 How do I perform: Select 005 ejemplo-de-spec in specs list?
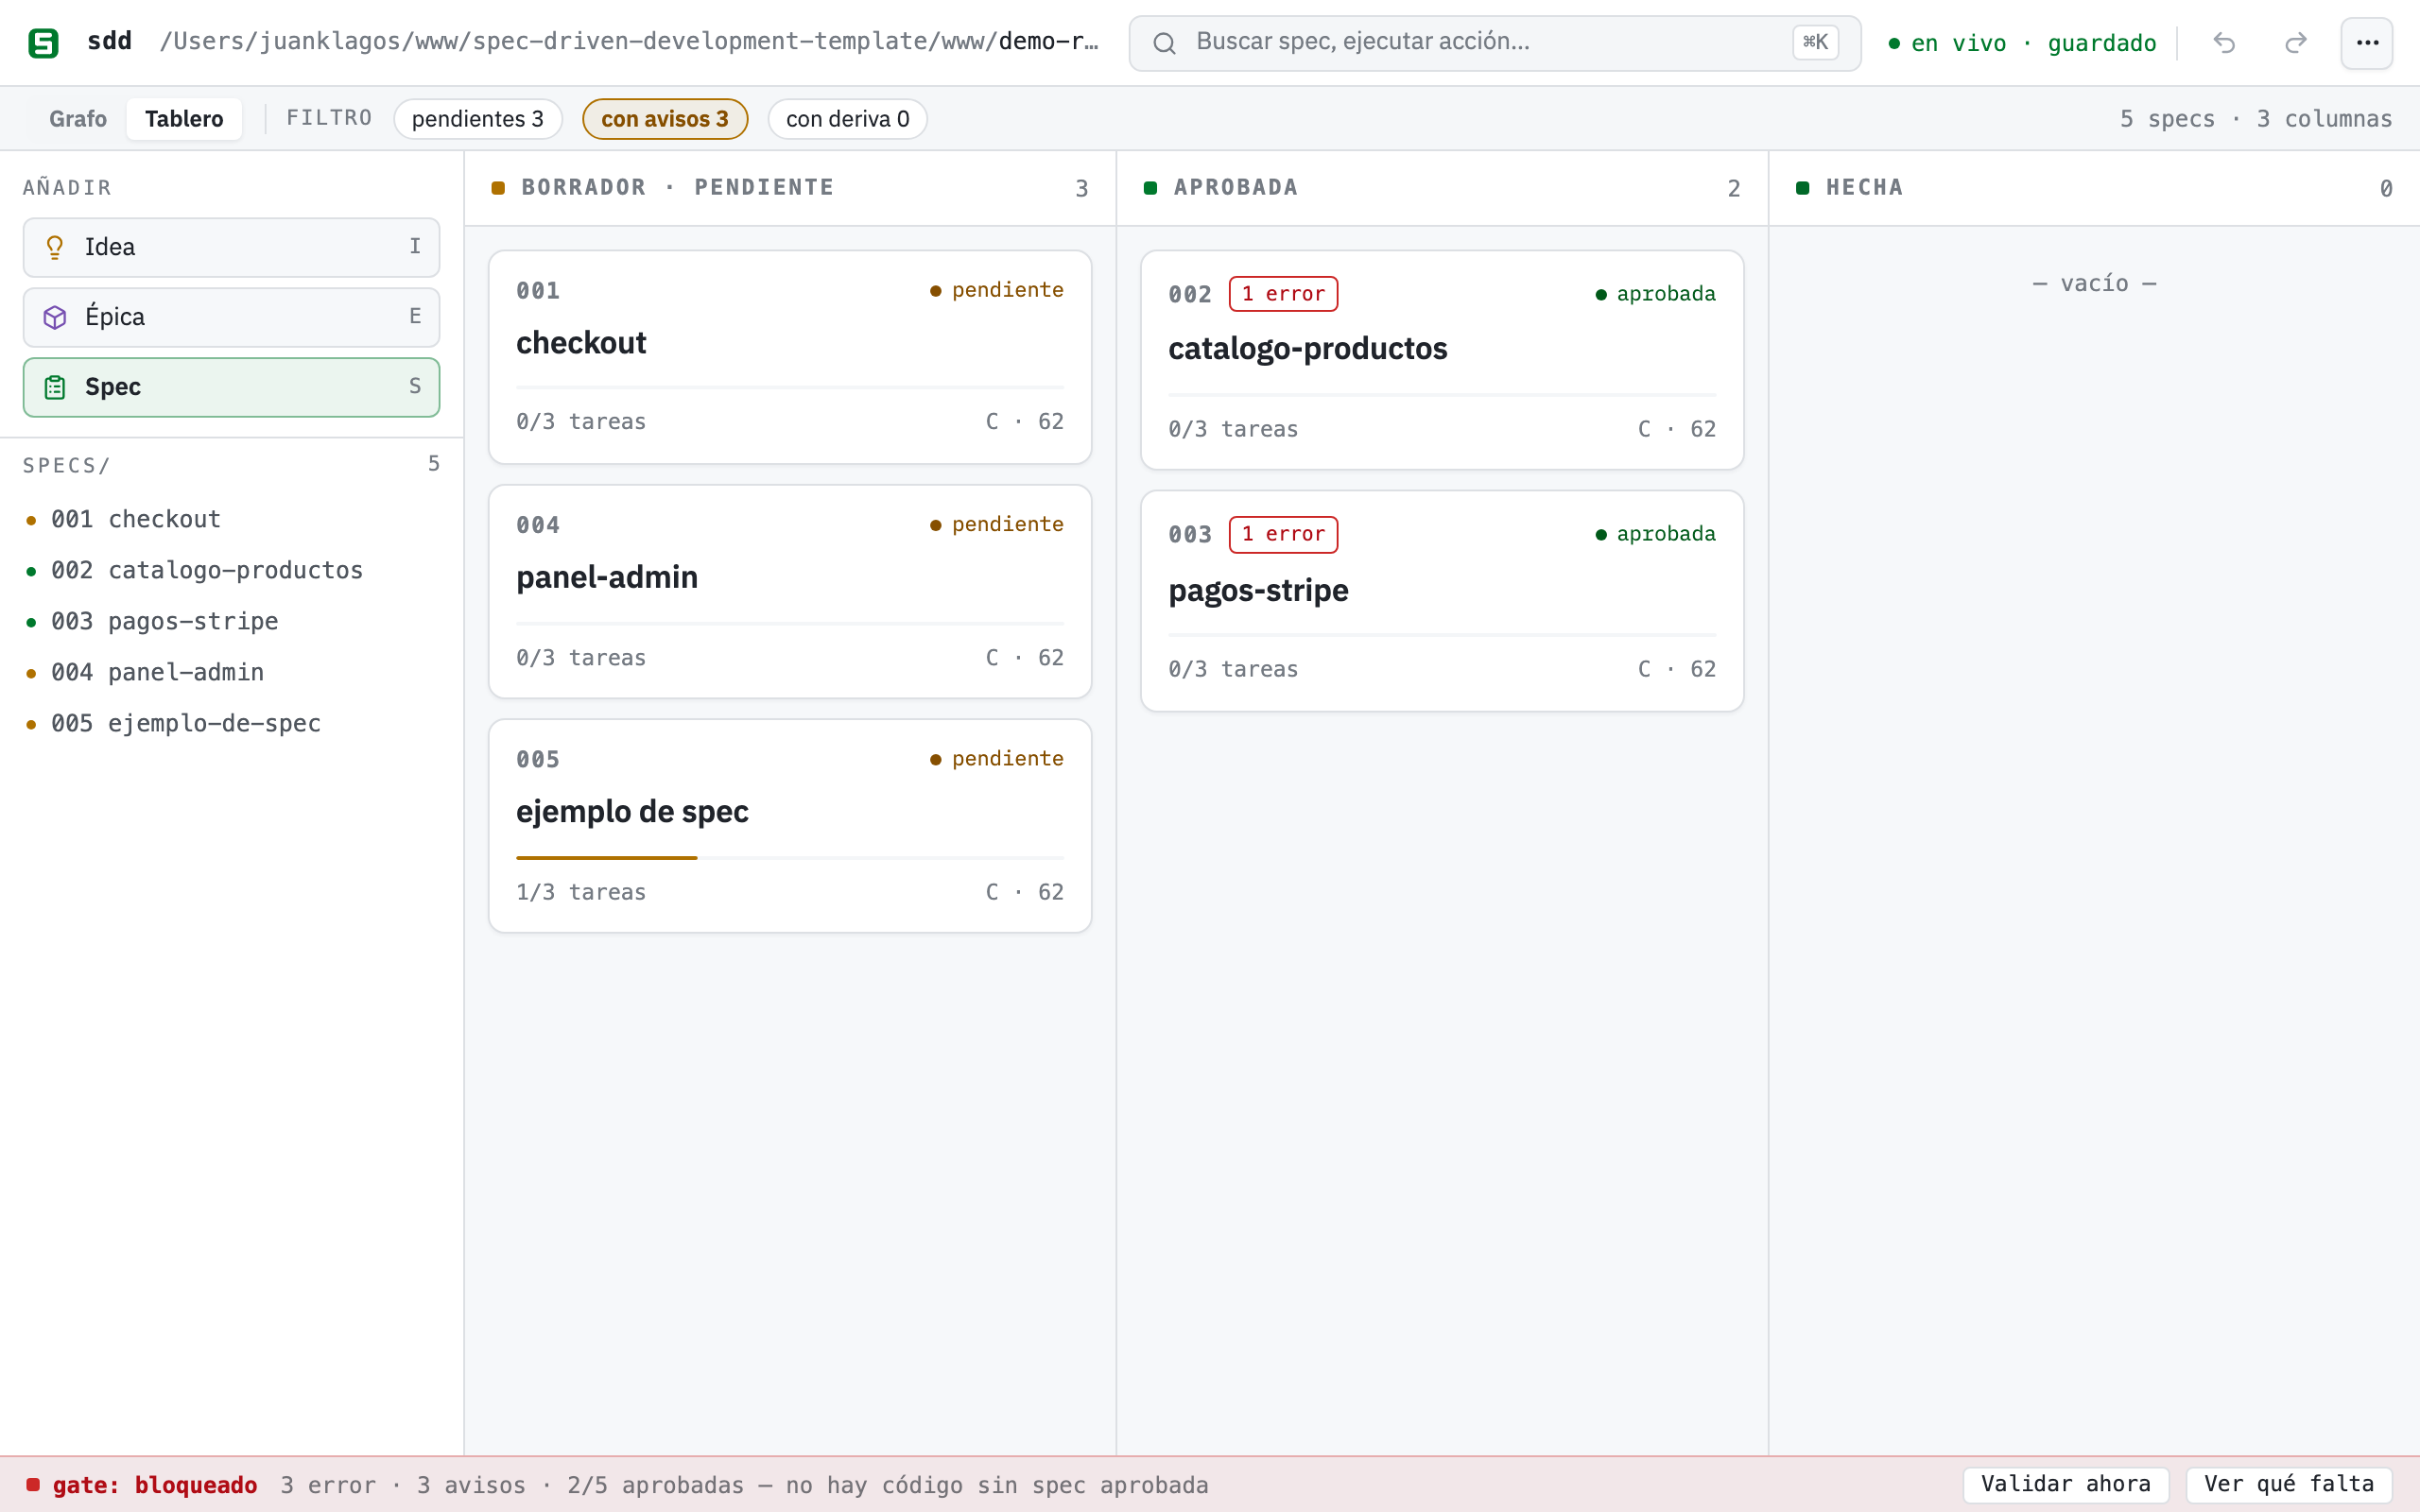coord(231,723)
